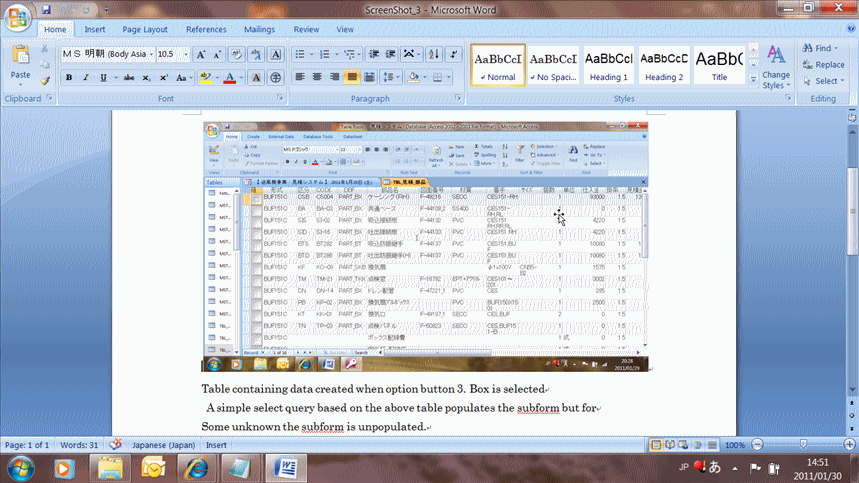Align text left
This screenshot has width=859, height=483.
point(300,77)
